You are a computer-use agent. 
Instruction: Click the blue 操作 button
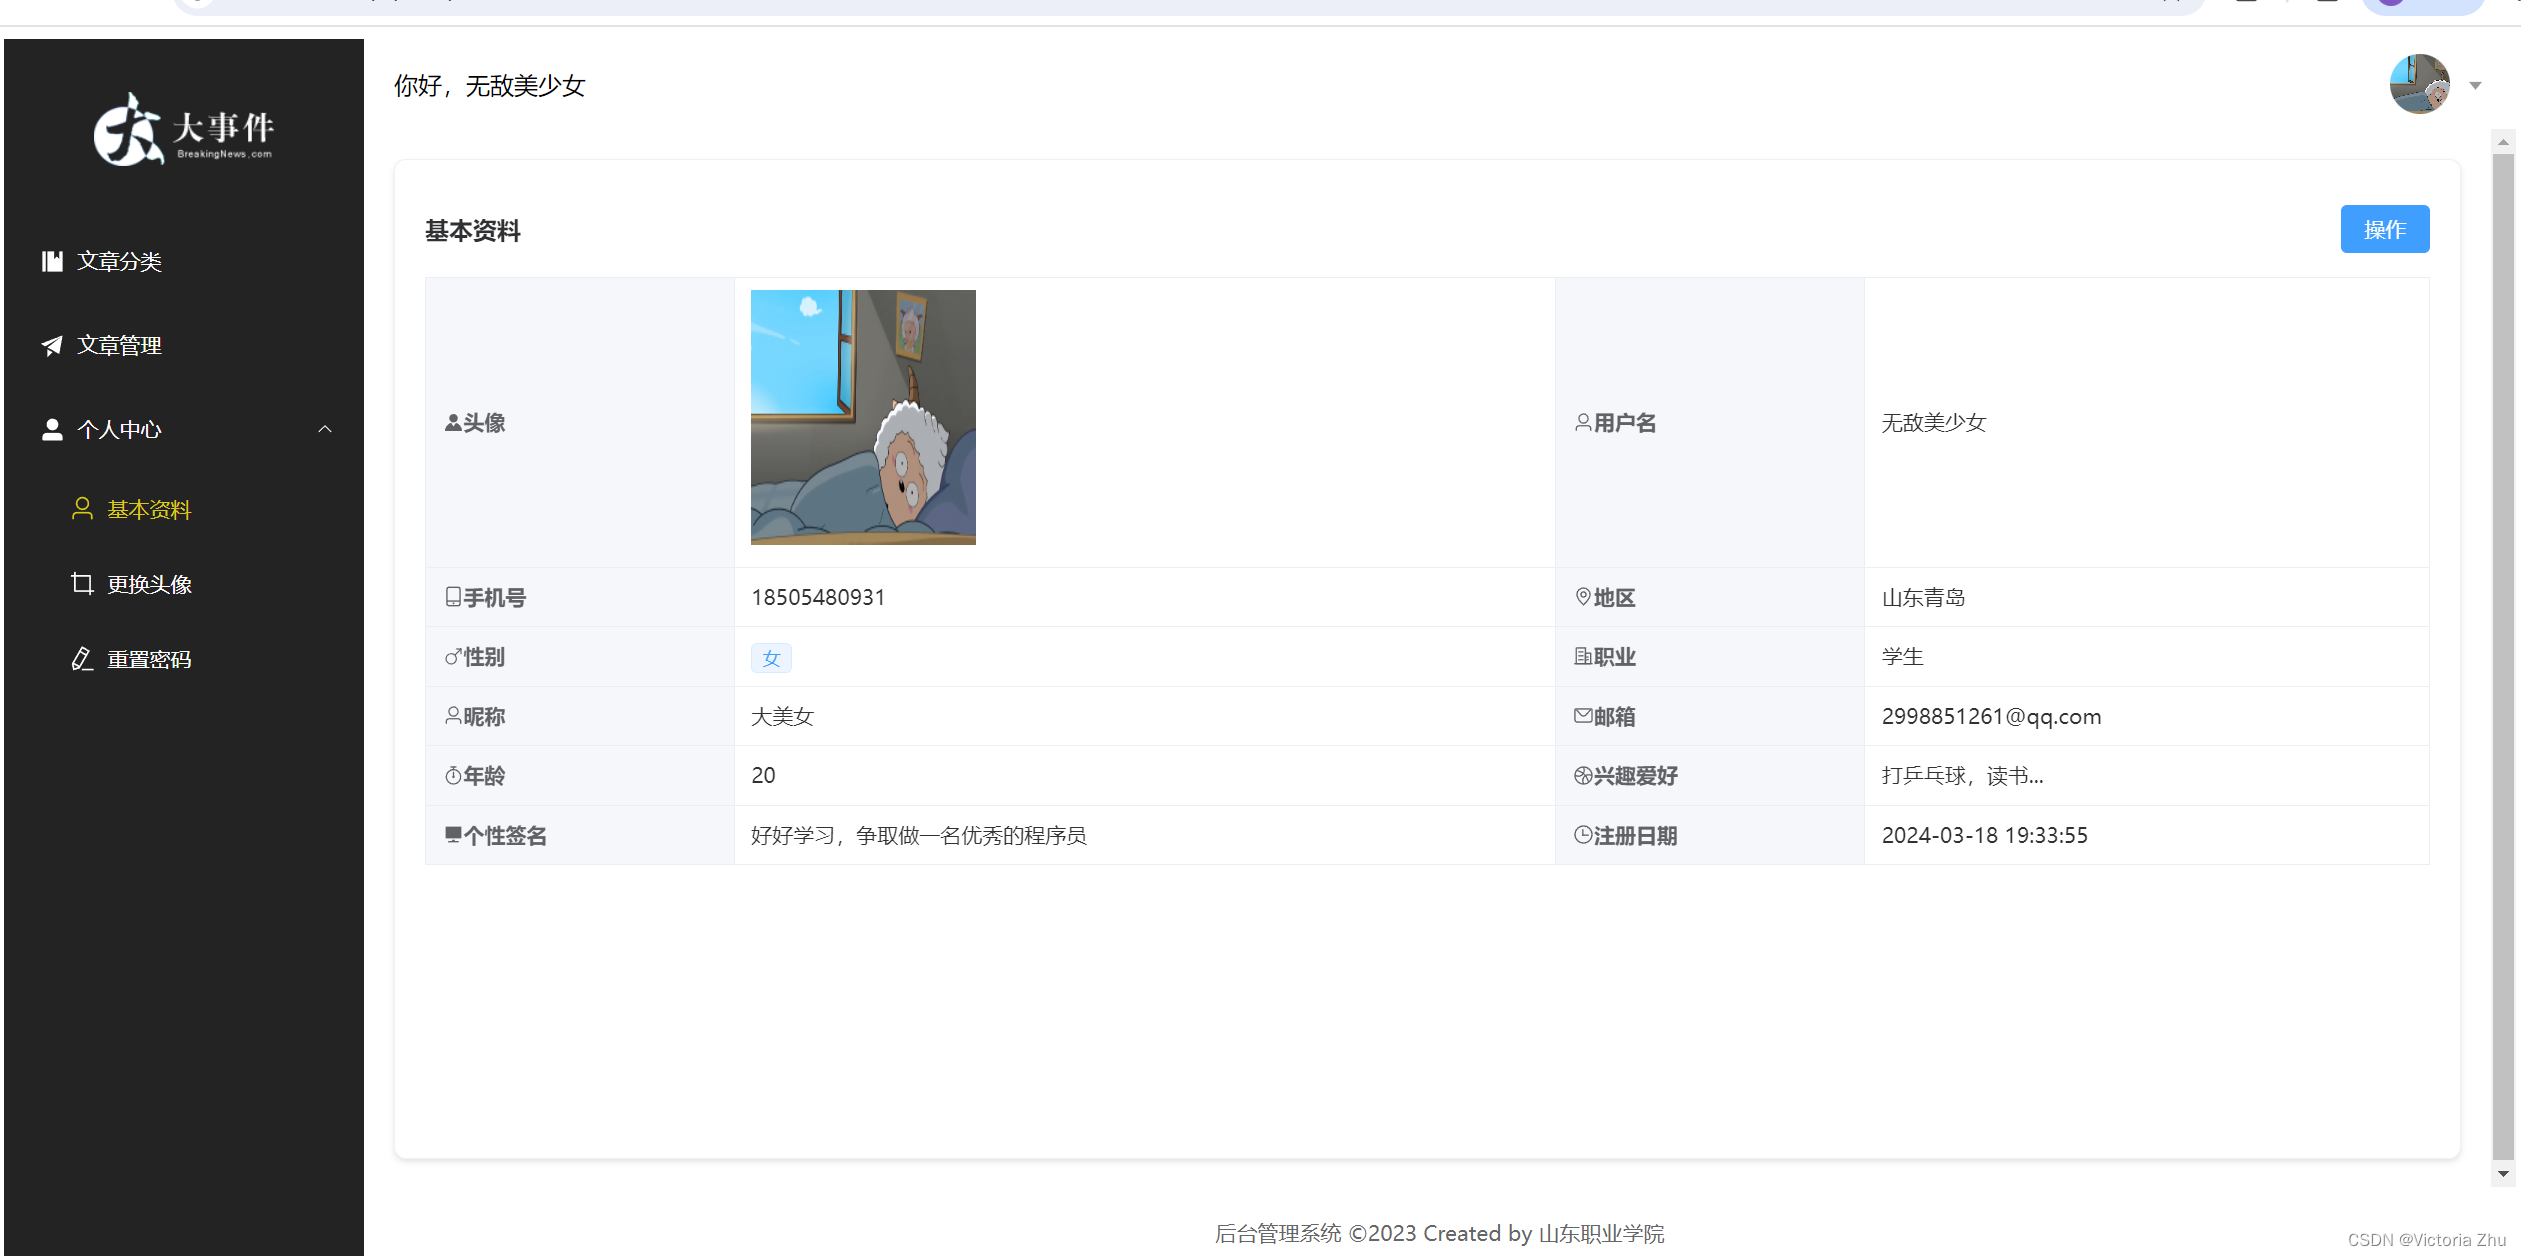(x=2385, y=229)
